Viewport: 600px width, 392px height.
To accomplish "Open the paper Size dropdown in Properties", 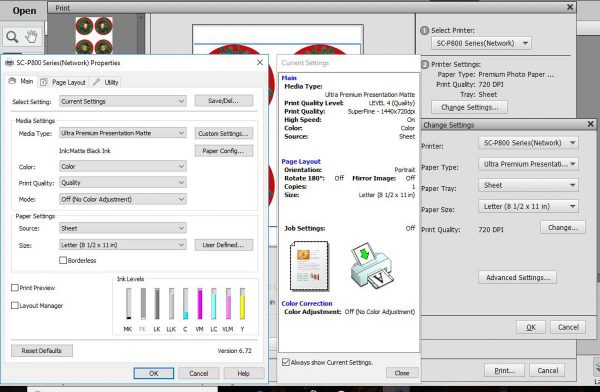I will click(123, 245).
